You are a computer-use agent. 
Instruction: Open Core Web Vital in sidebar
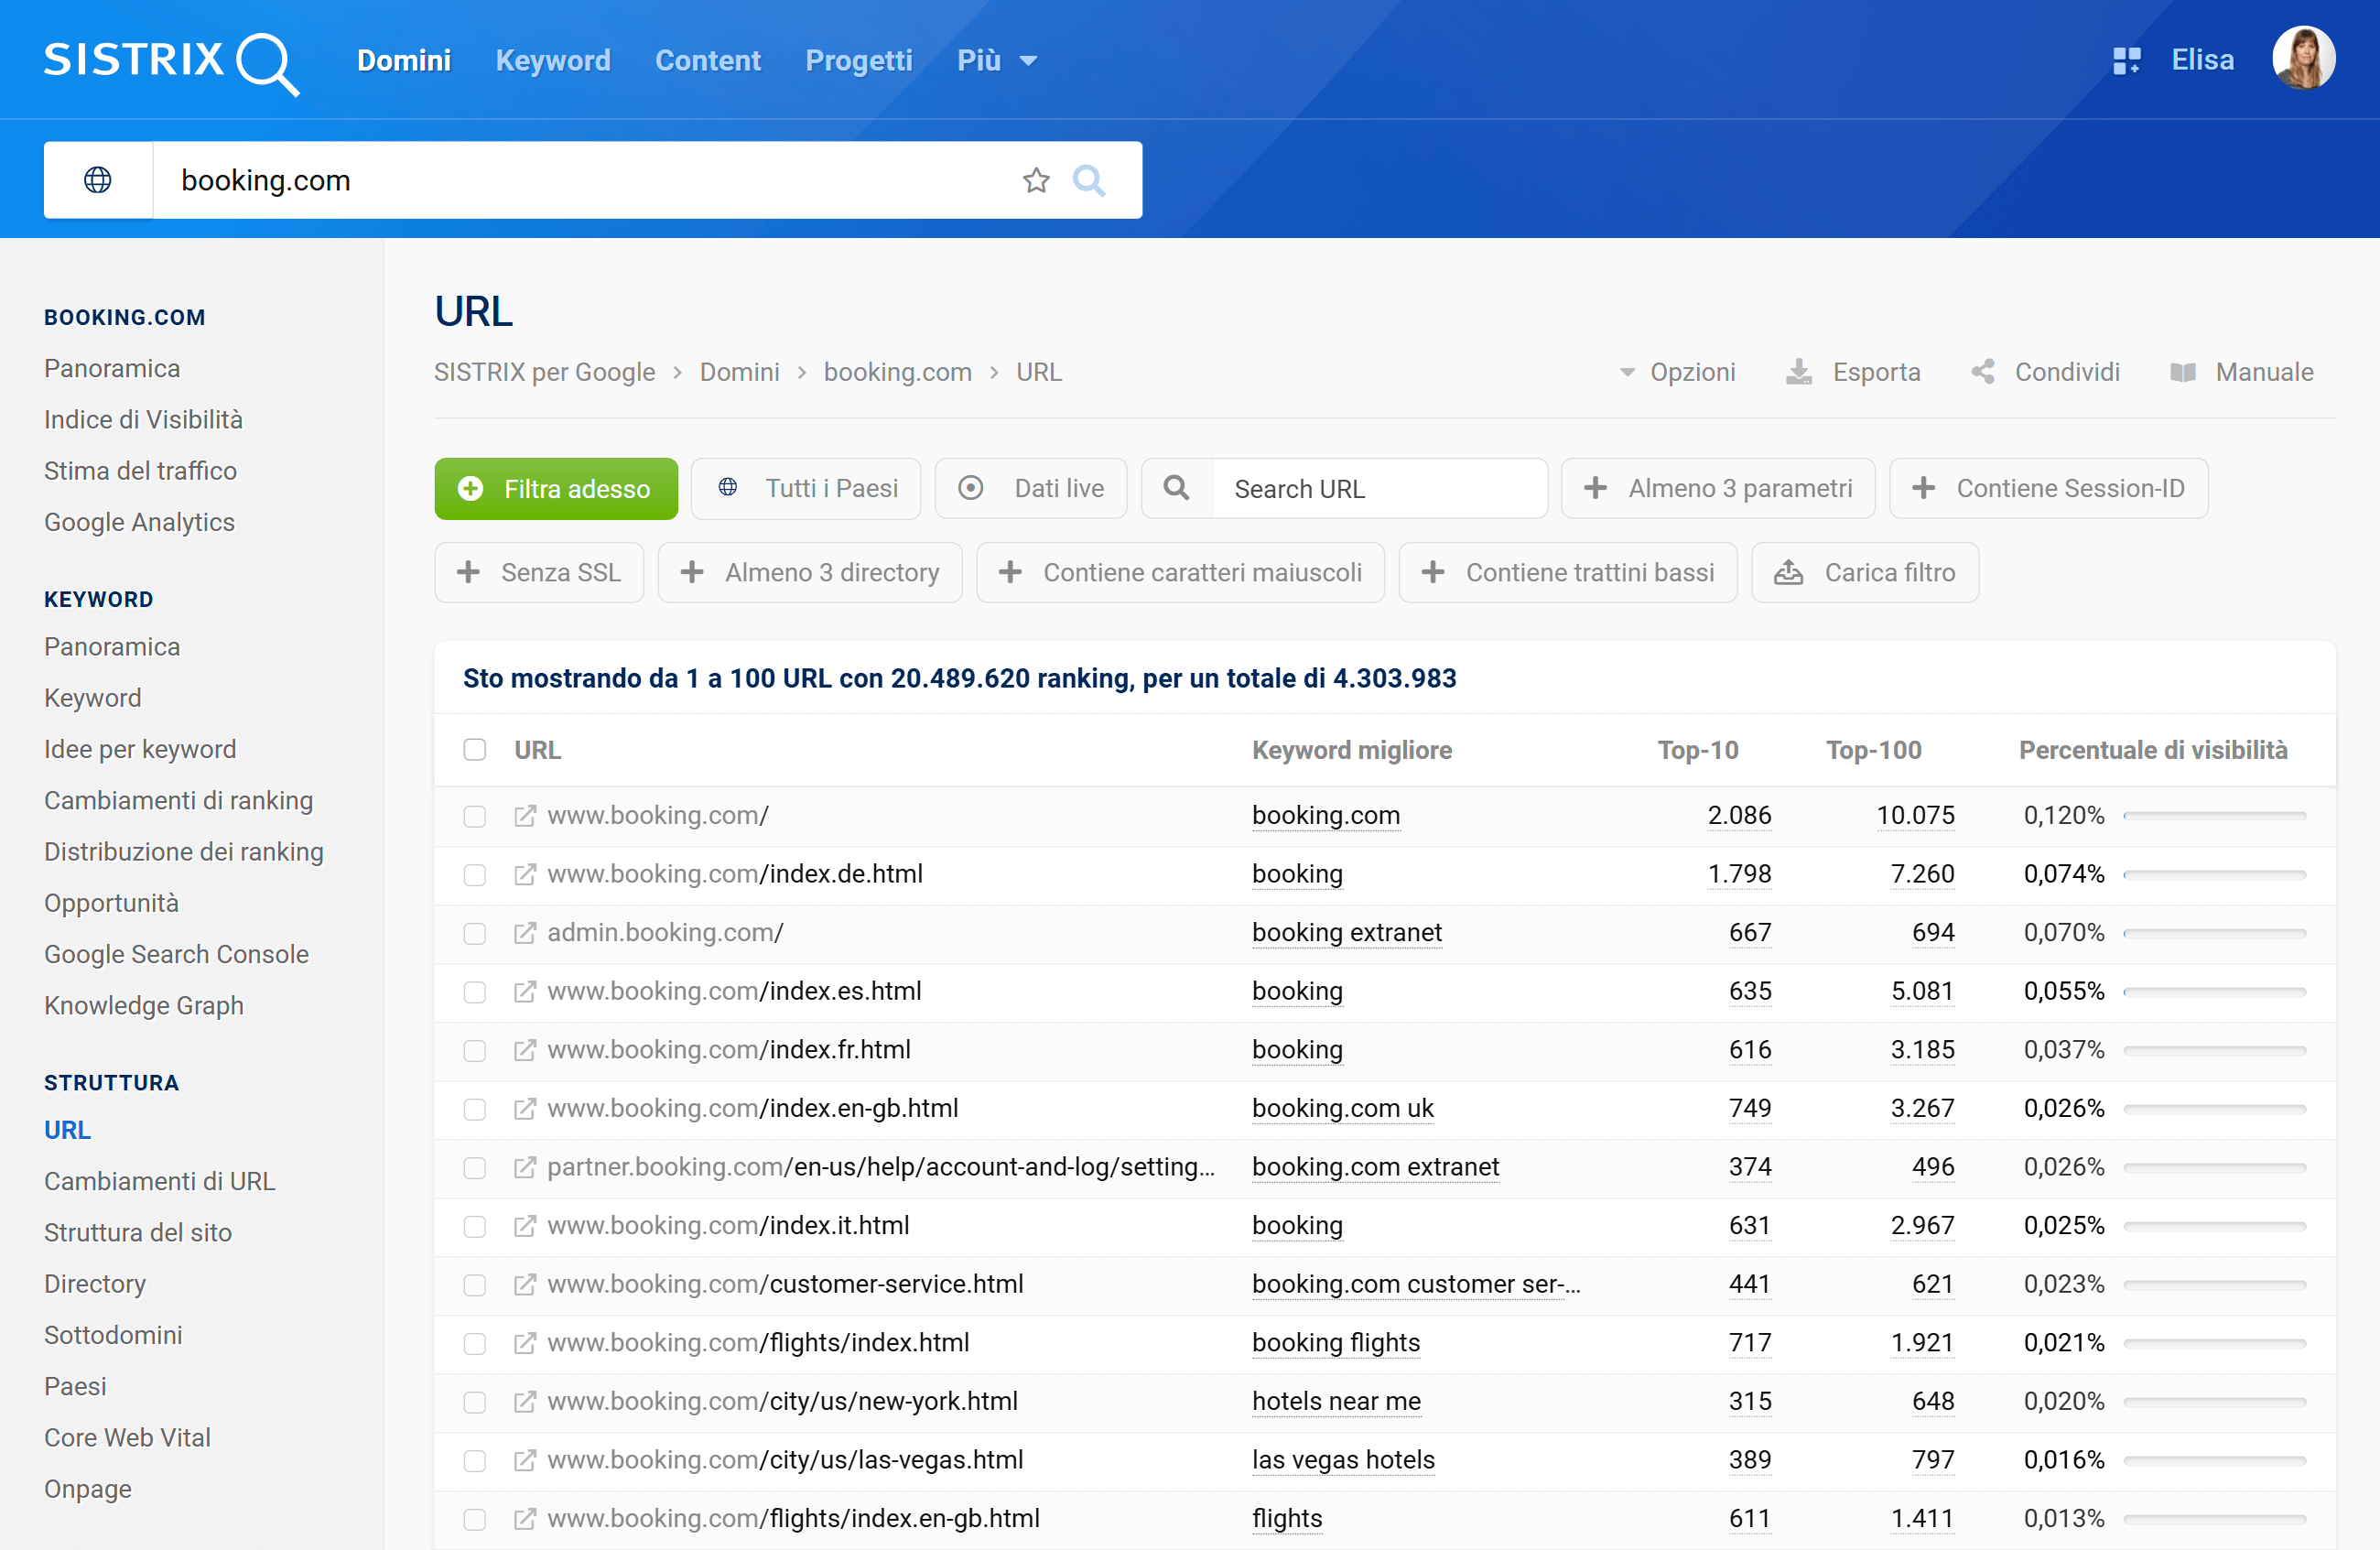[x=127, y=1437]
